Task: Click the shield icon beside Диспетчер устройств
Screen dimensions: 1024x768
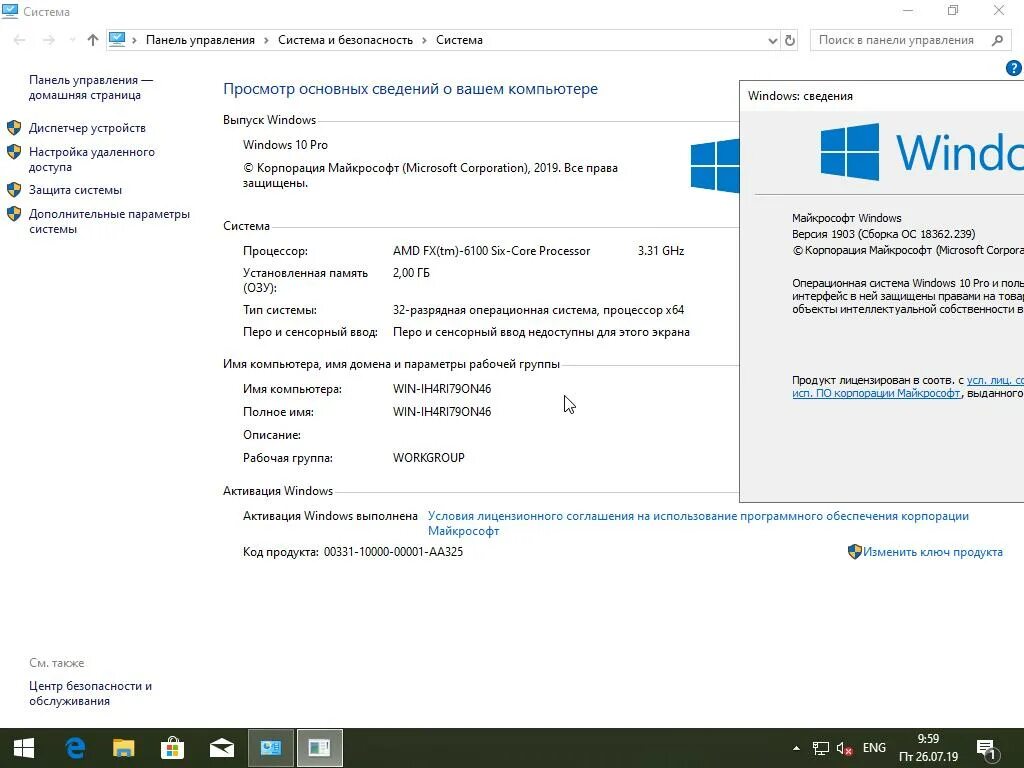Action: (x=14, y=127)
